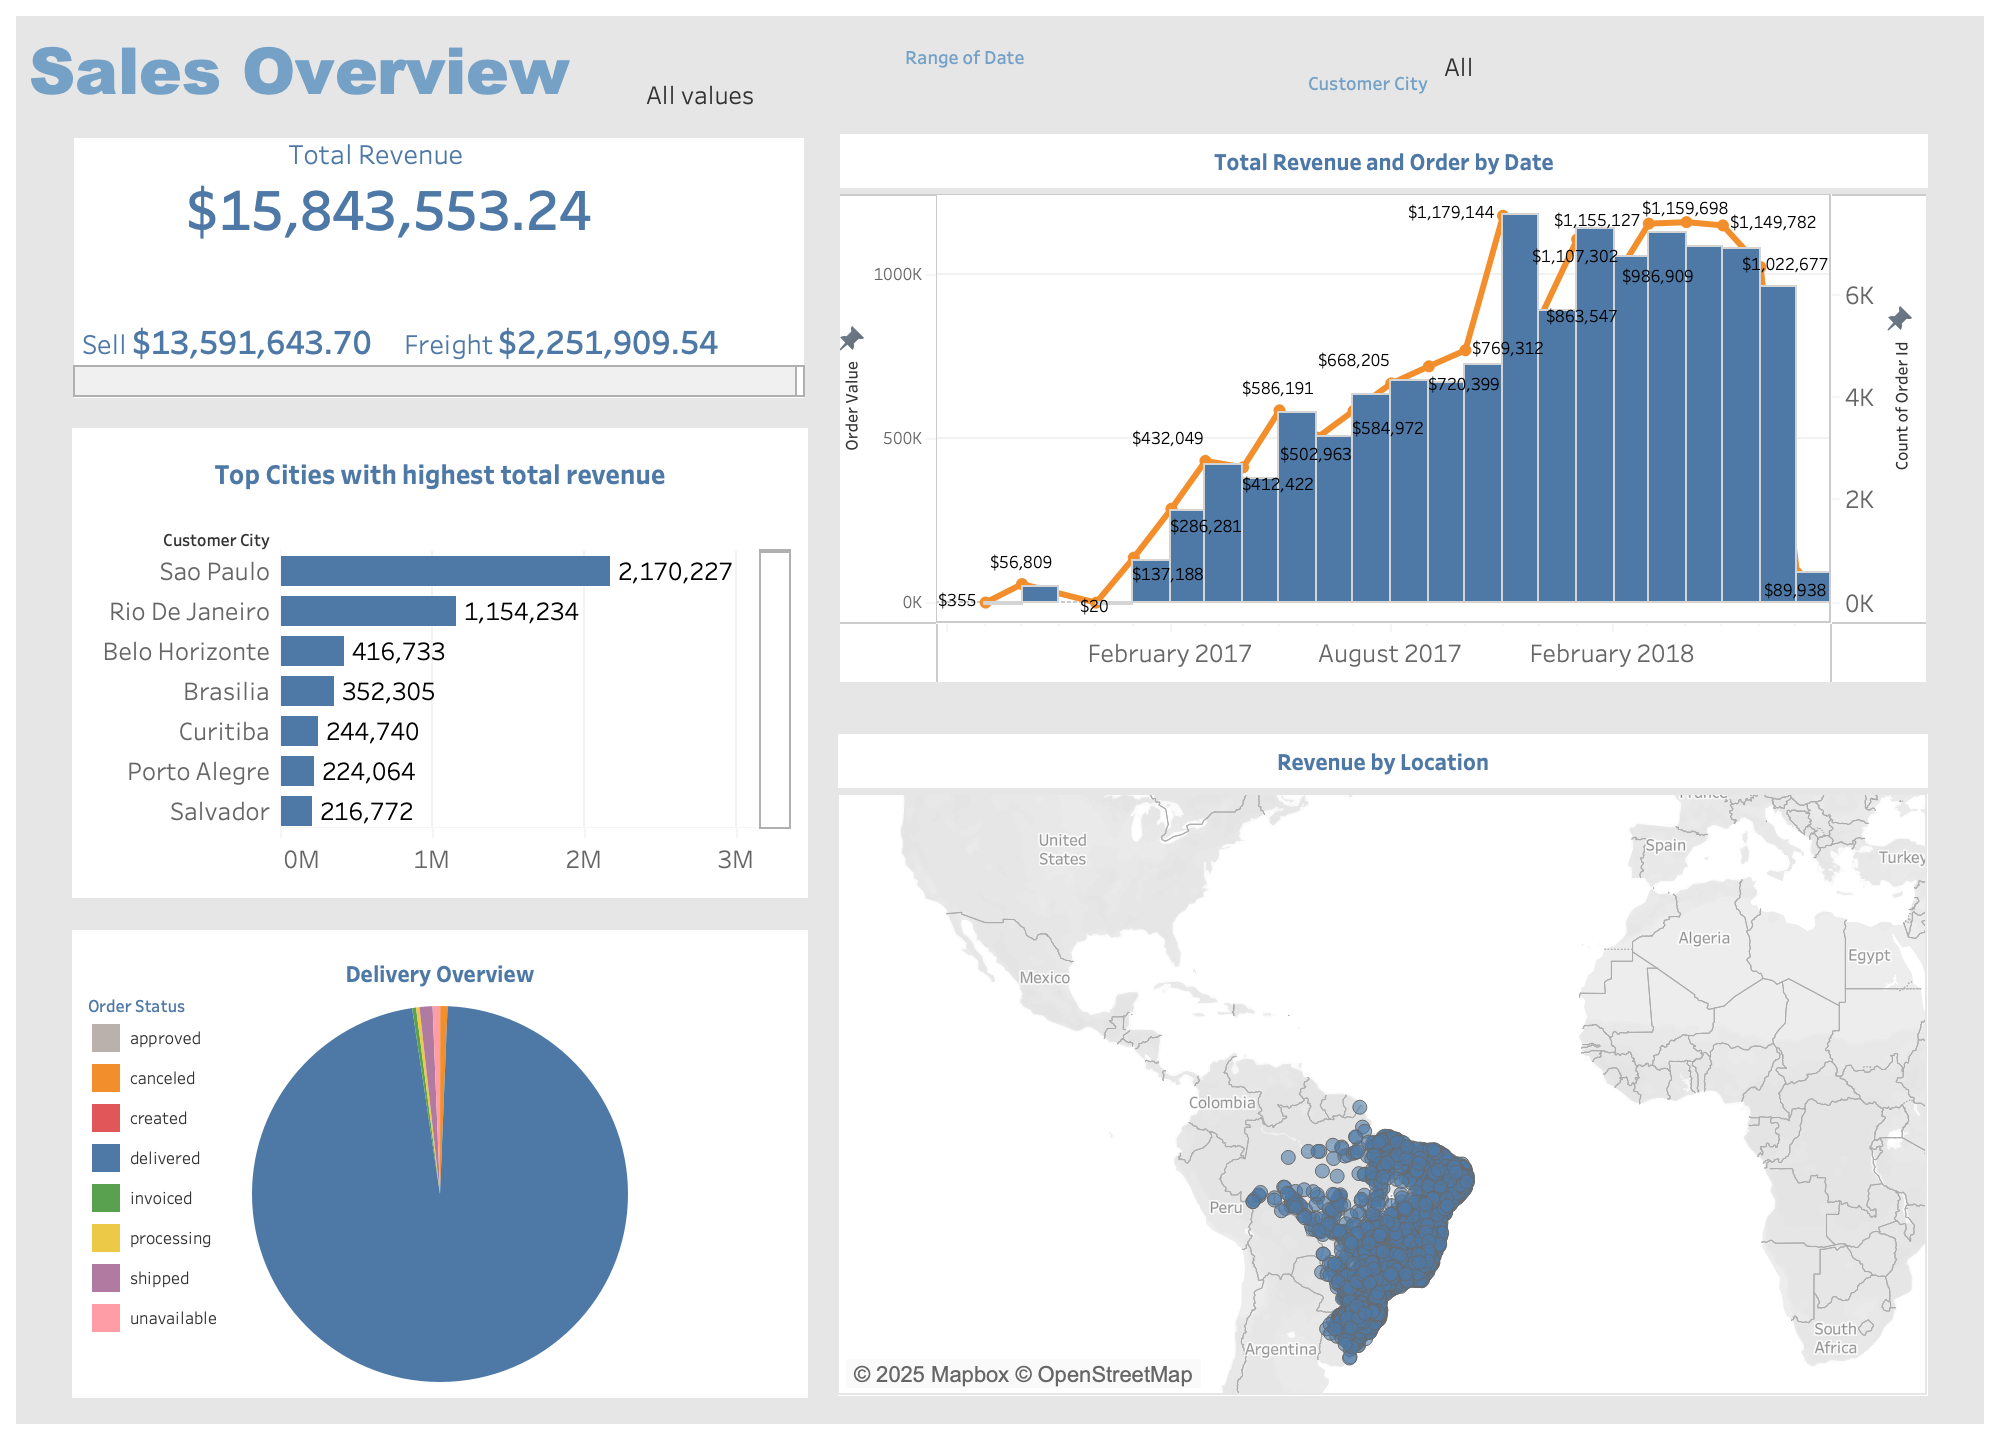Click the Customer City filter label
This screenshot has width=2000, height=1440.
(x=1367, y=84)
